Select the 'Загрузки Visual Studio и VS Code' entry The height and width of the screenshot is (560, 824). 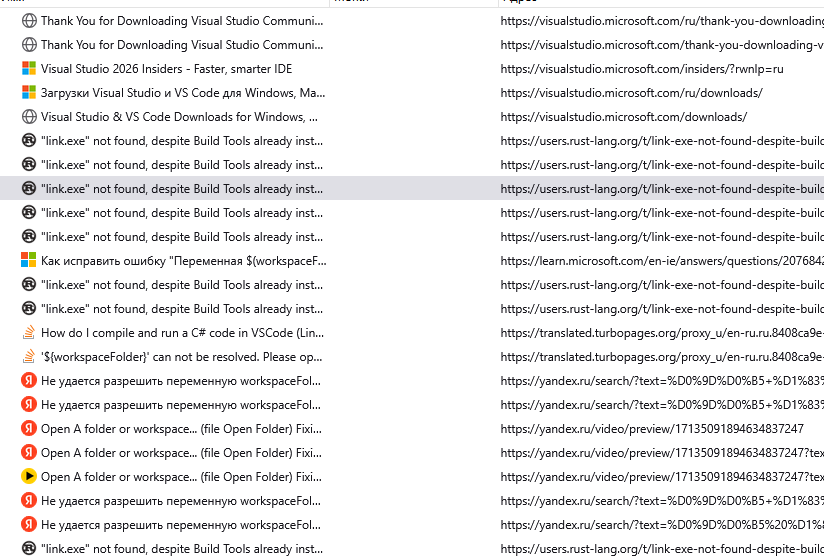(x=183, y=93)
